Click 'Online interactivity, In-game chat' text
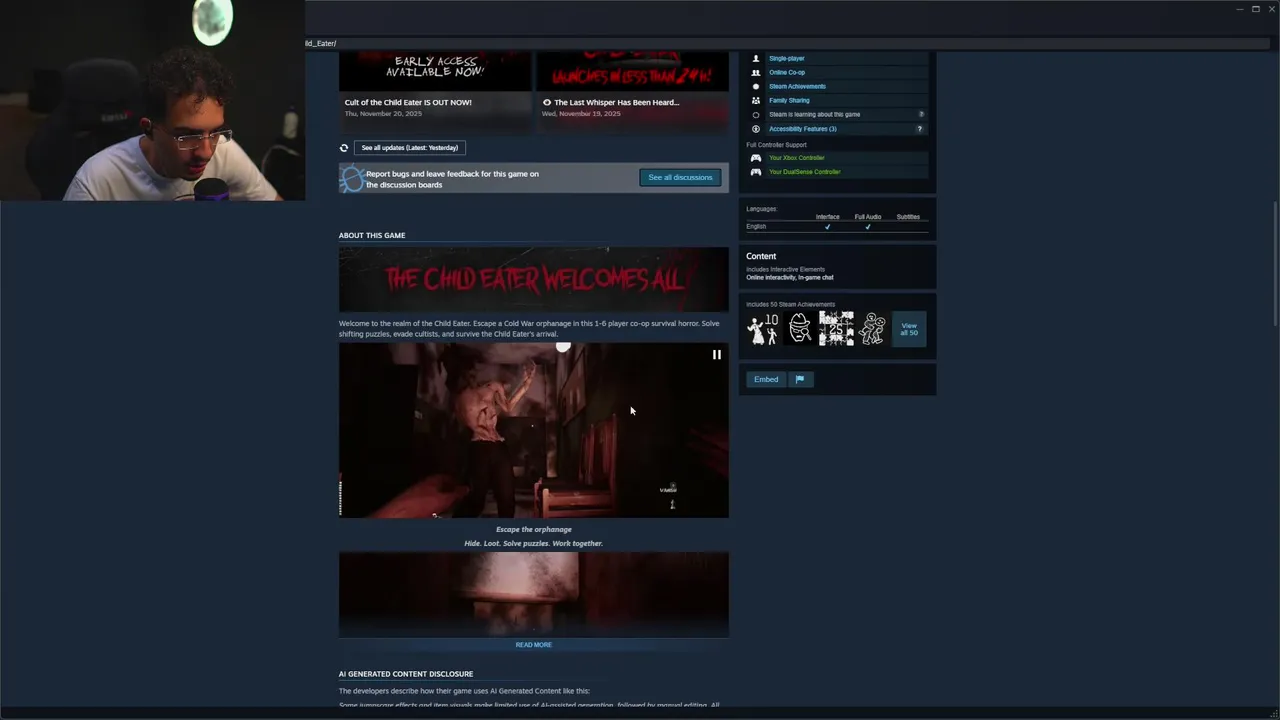Image resolution: width=1280 pixels, height=720 pixels. (x=789, y=277)
